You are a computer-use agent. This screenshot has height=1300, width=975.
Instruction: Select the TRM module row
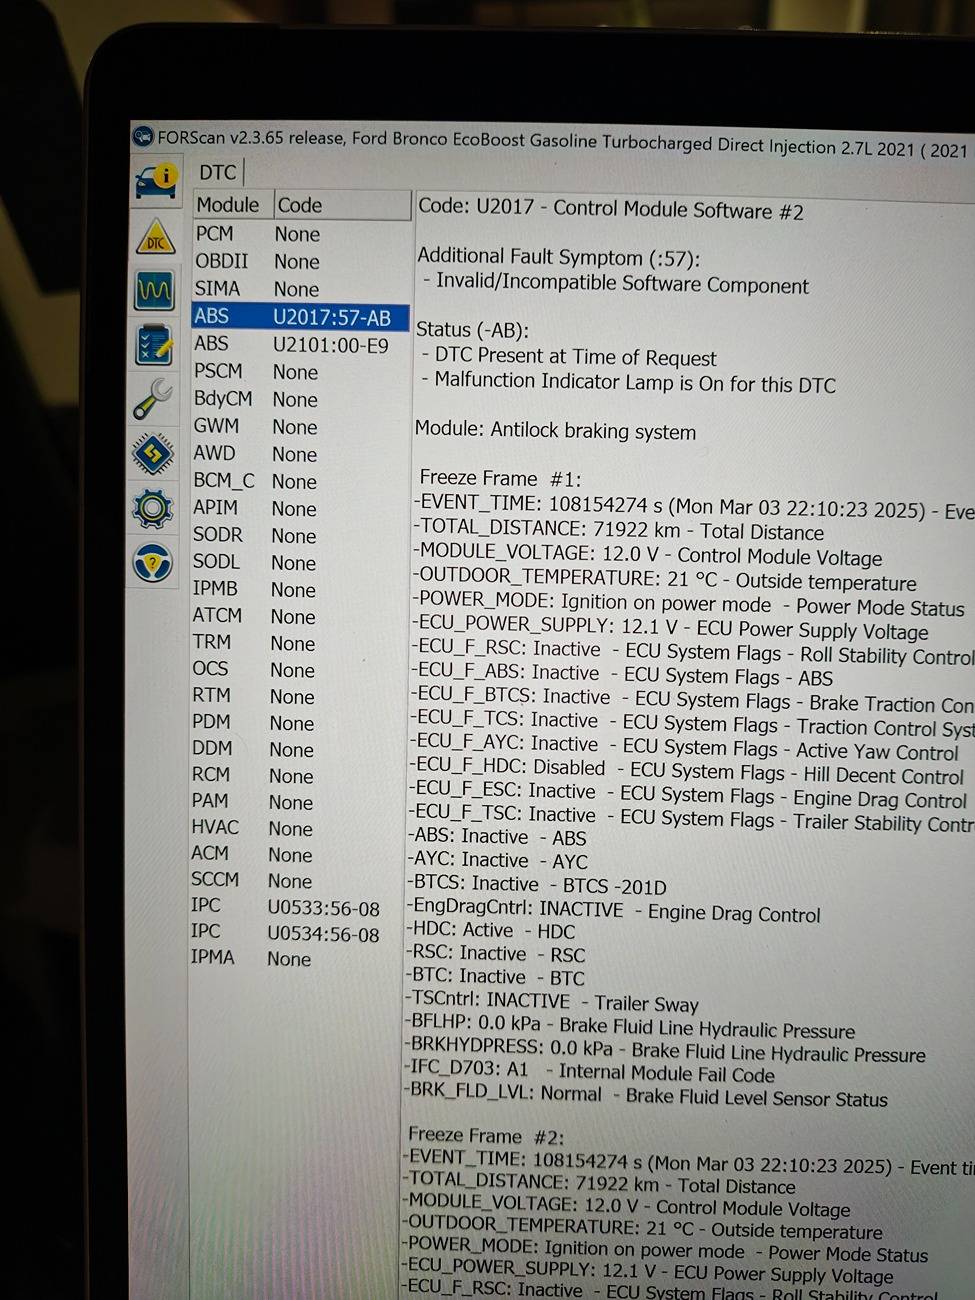click(299, 643)
